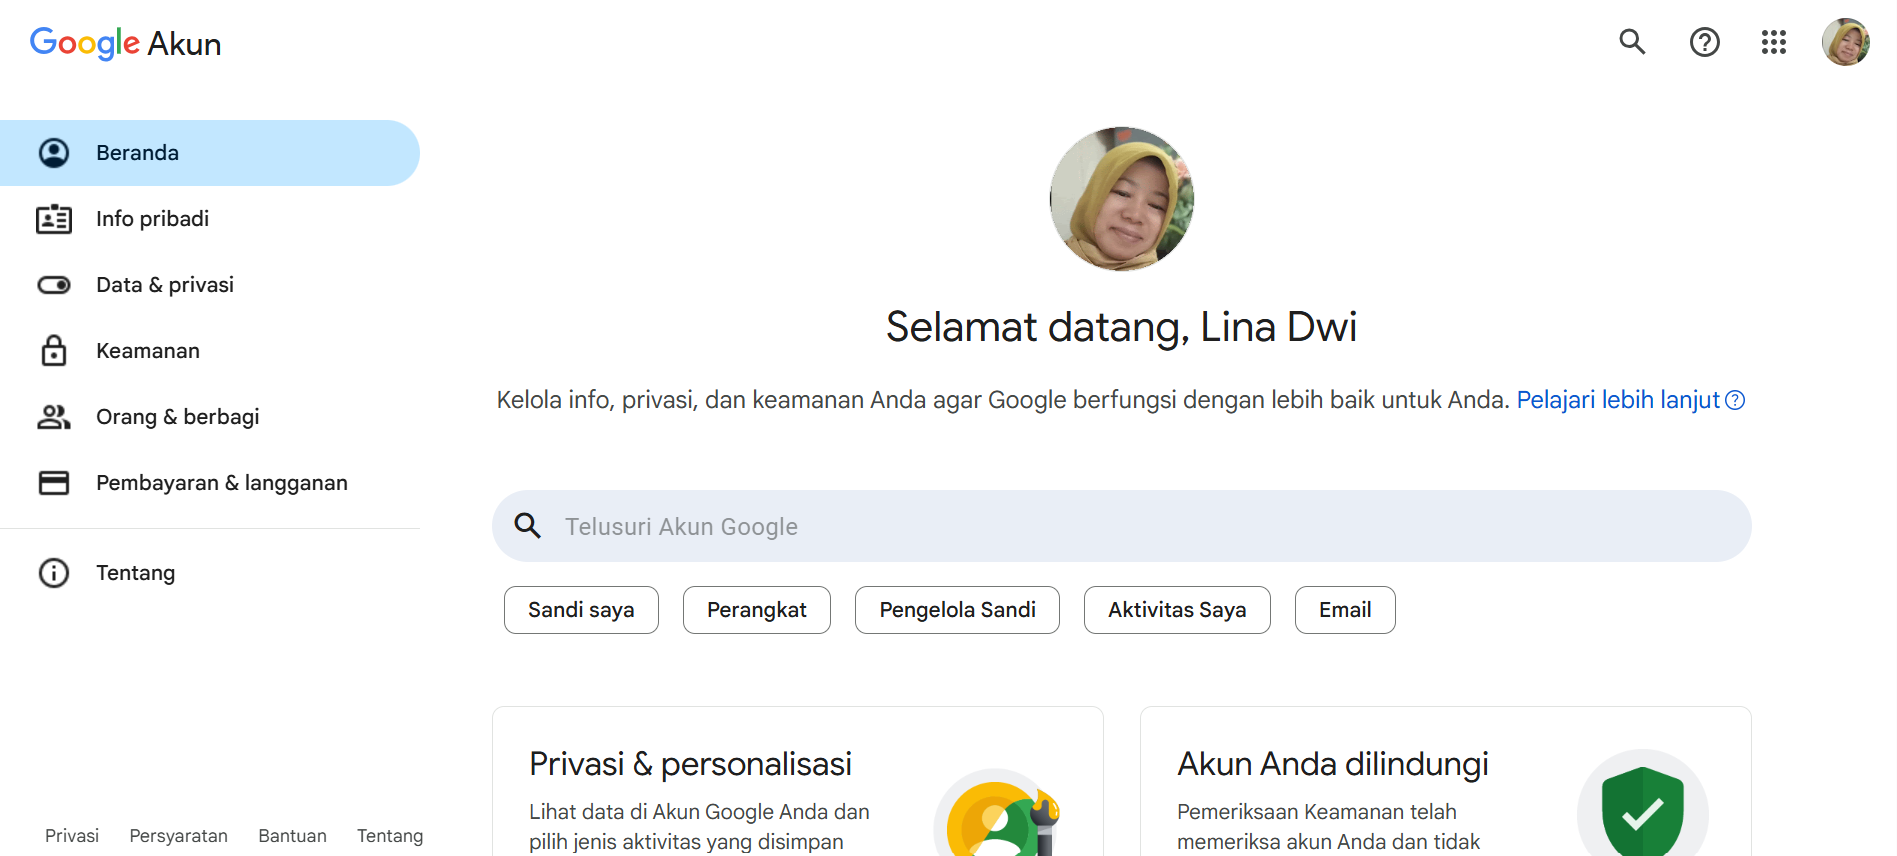The height and width of the screenshot is (856, 1897).
Task: Open Orang & berbagi
Action: pyautogui.click(x=210, y=417)
